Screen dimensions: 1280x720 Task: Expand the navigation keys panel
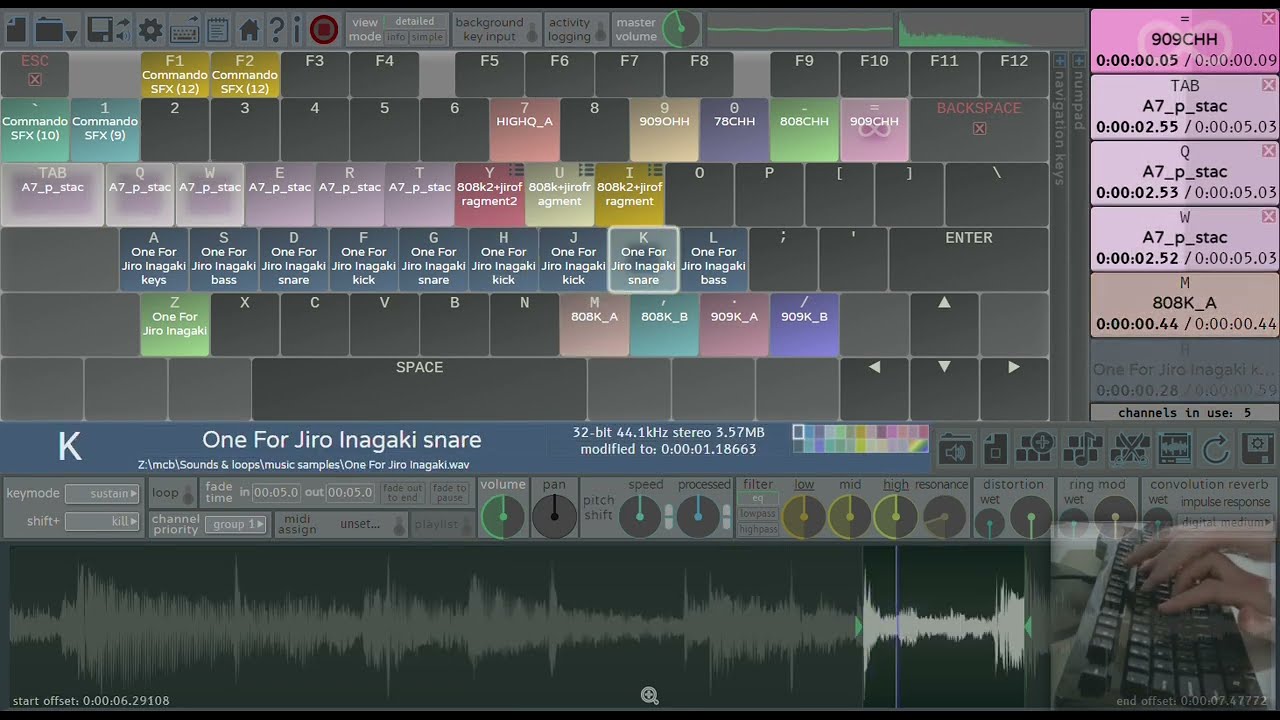tap(1060, 60)
